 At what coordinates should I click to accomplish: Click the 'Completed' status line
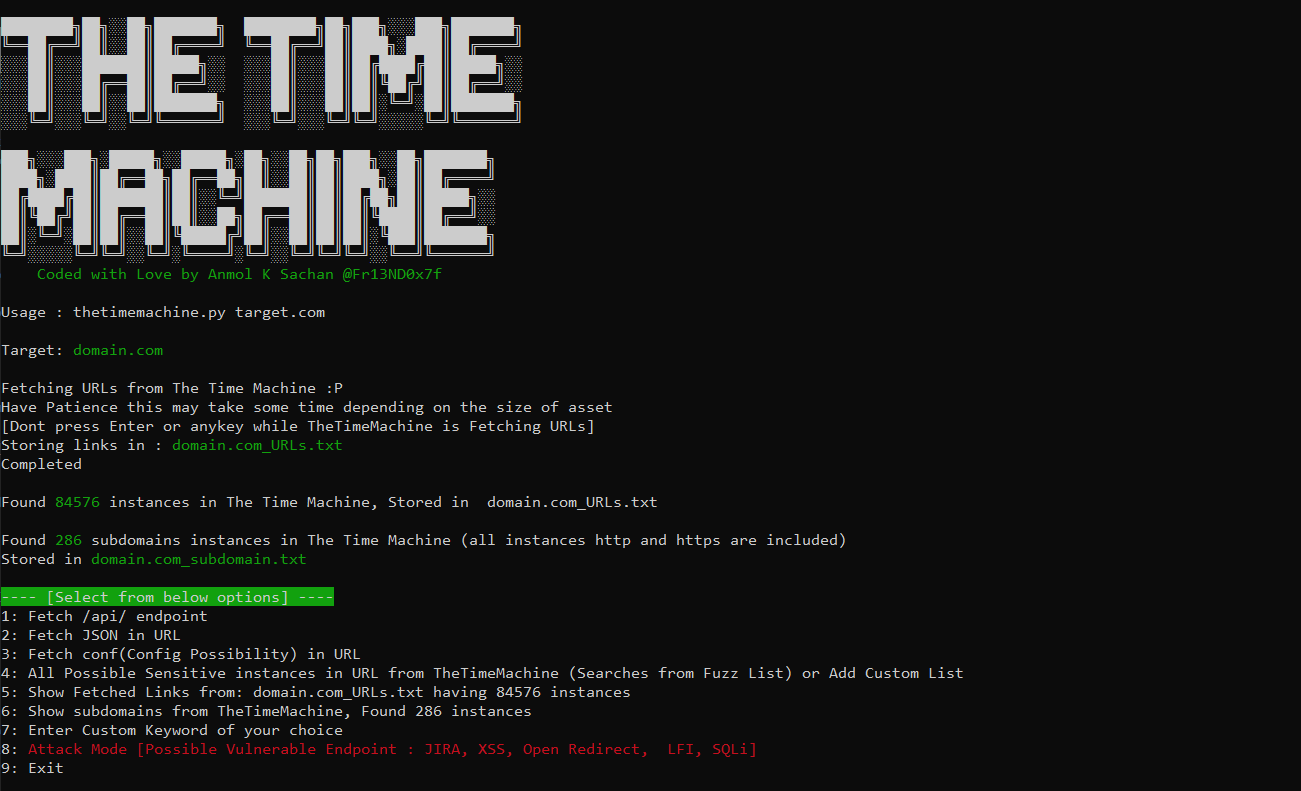click(x=41, y=464)
